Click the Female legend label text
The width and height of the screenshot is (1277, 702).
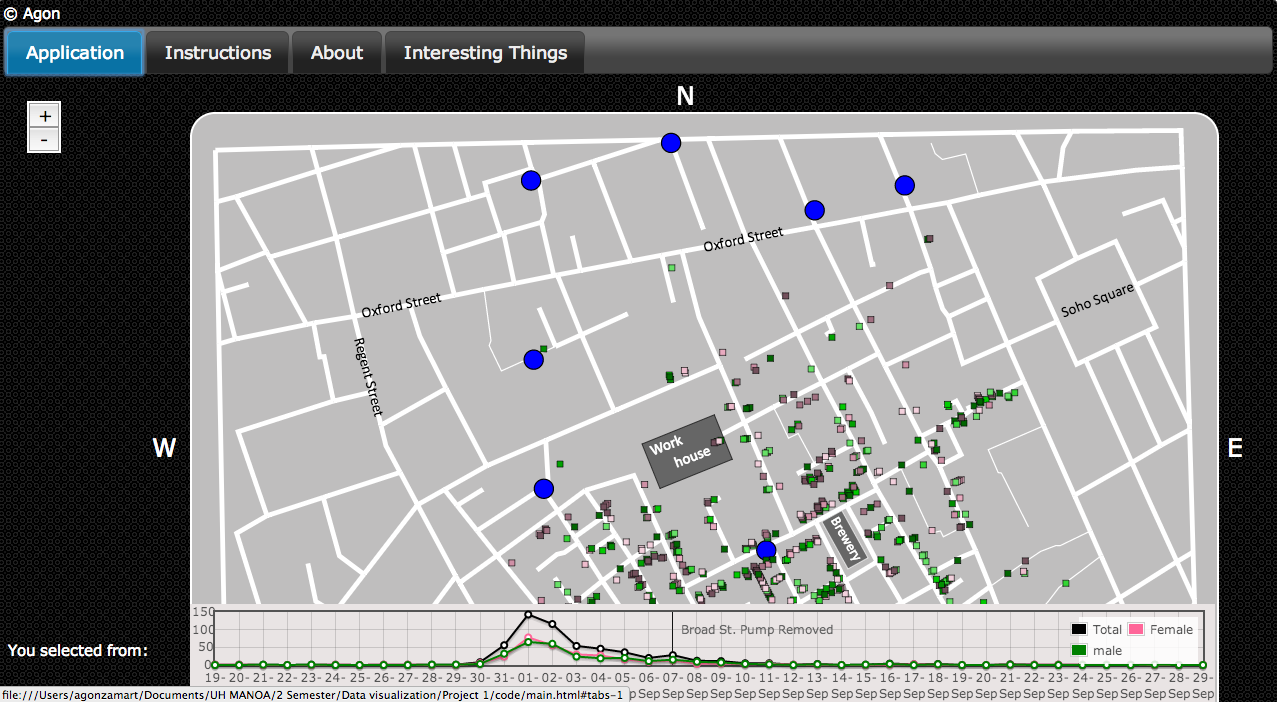click(x=1172, y=630)
